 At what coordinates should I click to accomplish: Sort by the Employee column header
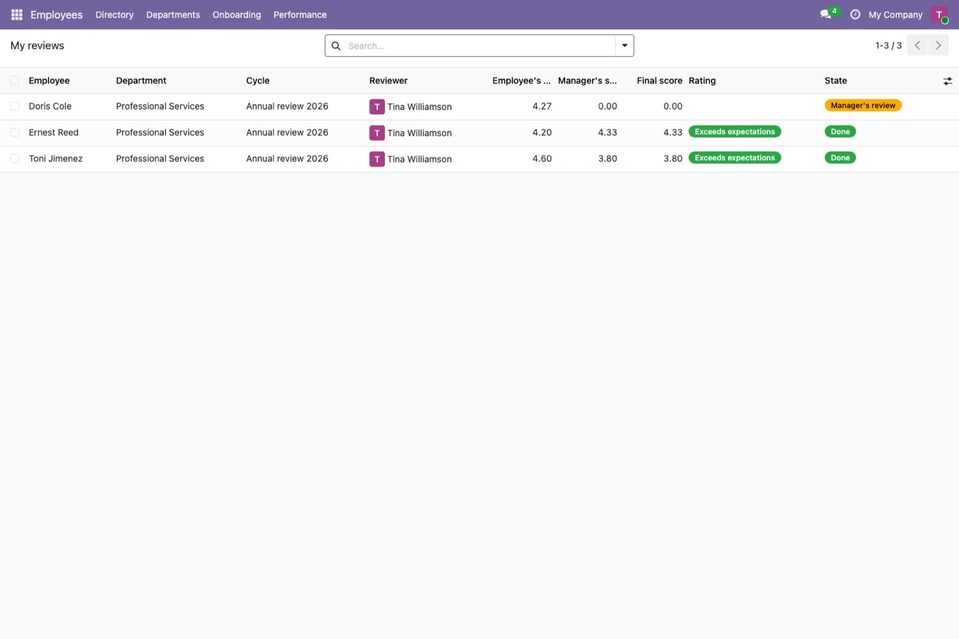coord(49,81)
